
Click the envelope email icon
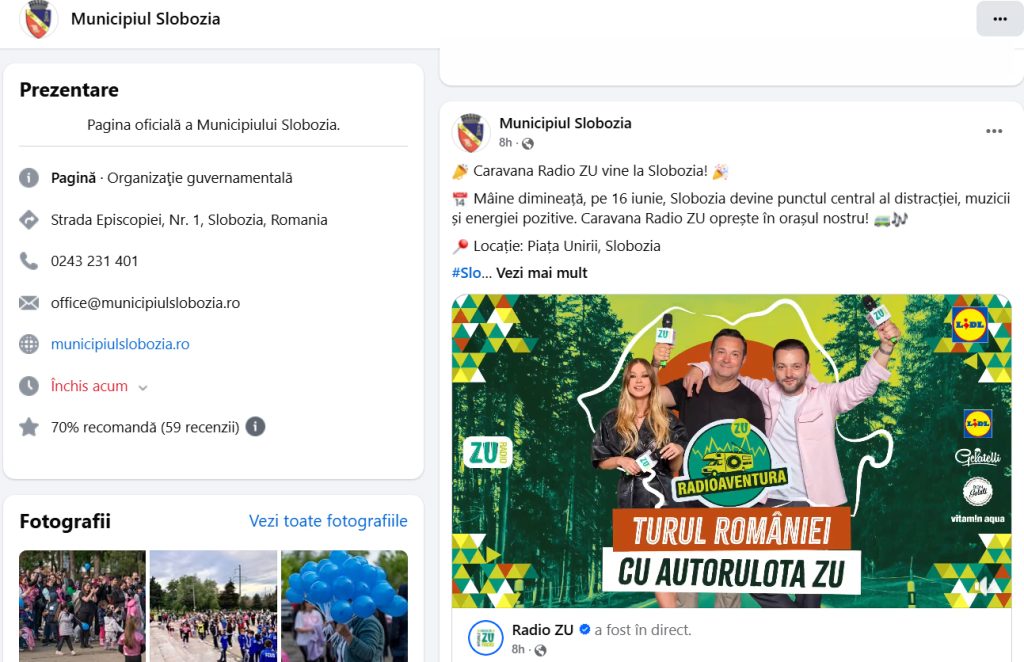click(29, 303)
